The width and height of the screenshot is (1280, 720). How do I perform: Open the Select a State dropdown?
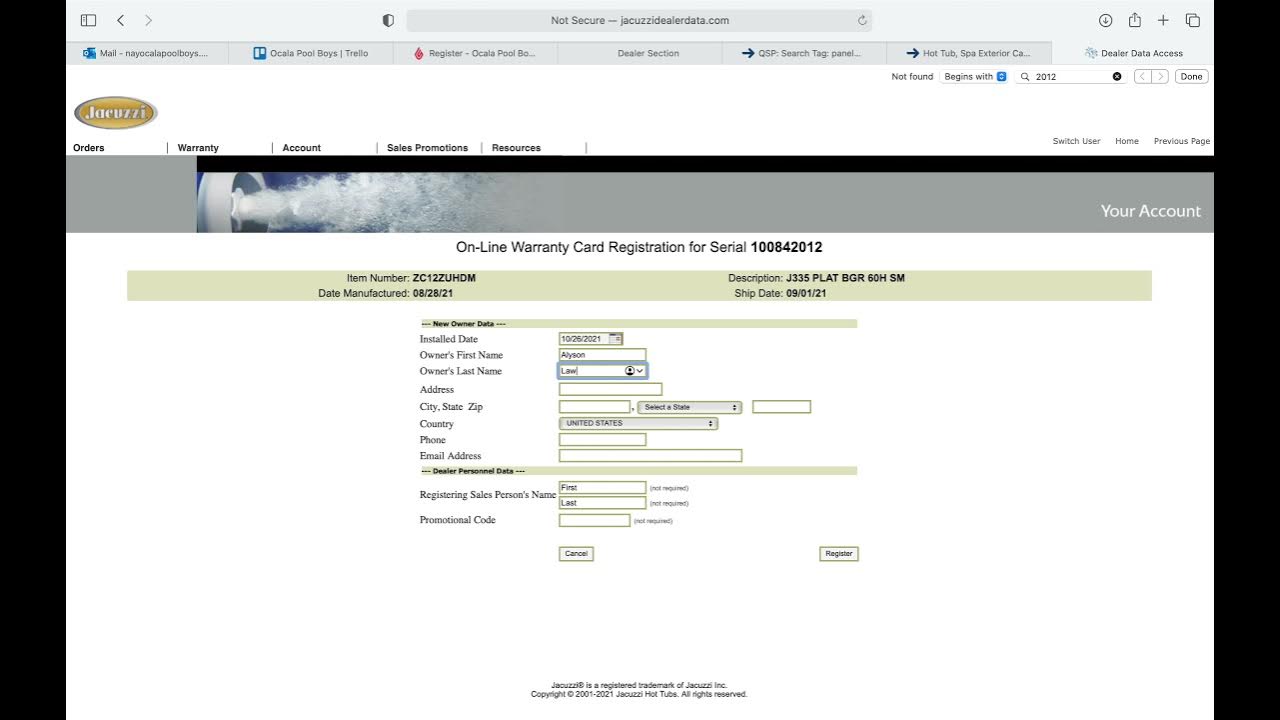[690, 407]
